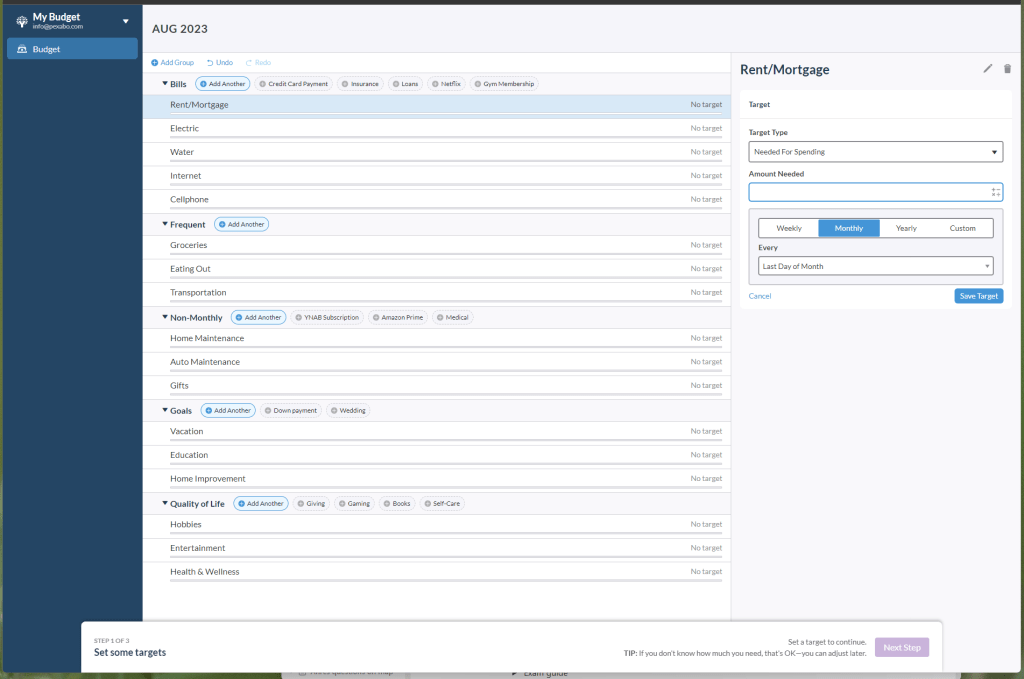Image resolution: width=1024 pixels, height=679 pixels.
Task: Select the Cellphone category row
Action: [437, 201]
